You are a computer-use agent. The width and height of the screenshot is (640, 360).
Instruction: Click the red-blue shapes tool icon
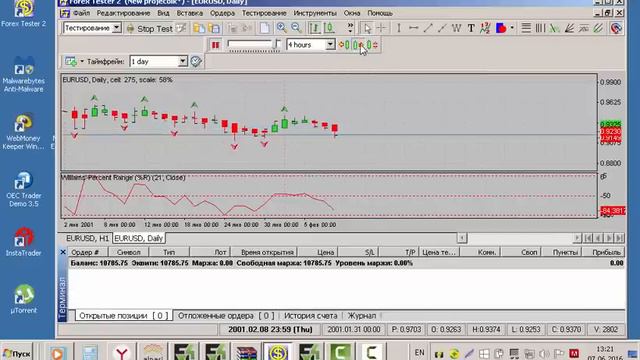coord(501,28)
